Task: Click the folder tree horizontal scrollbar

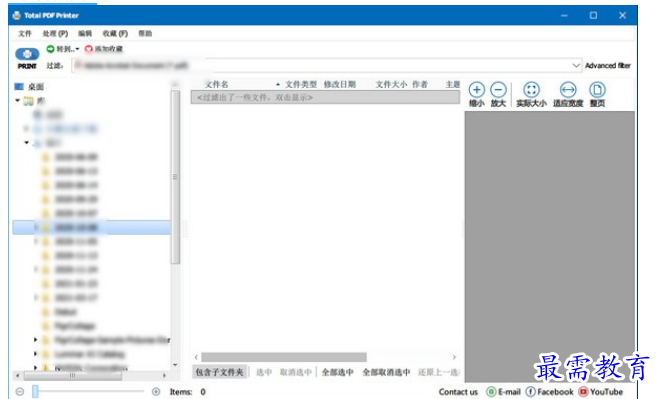Action: tap(73, 376)
